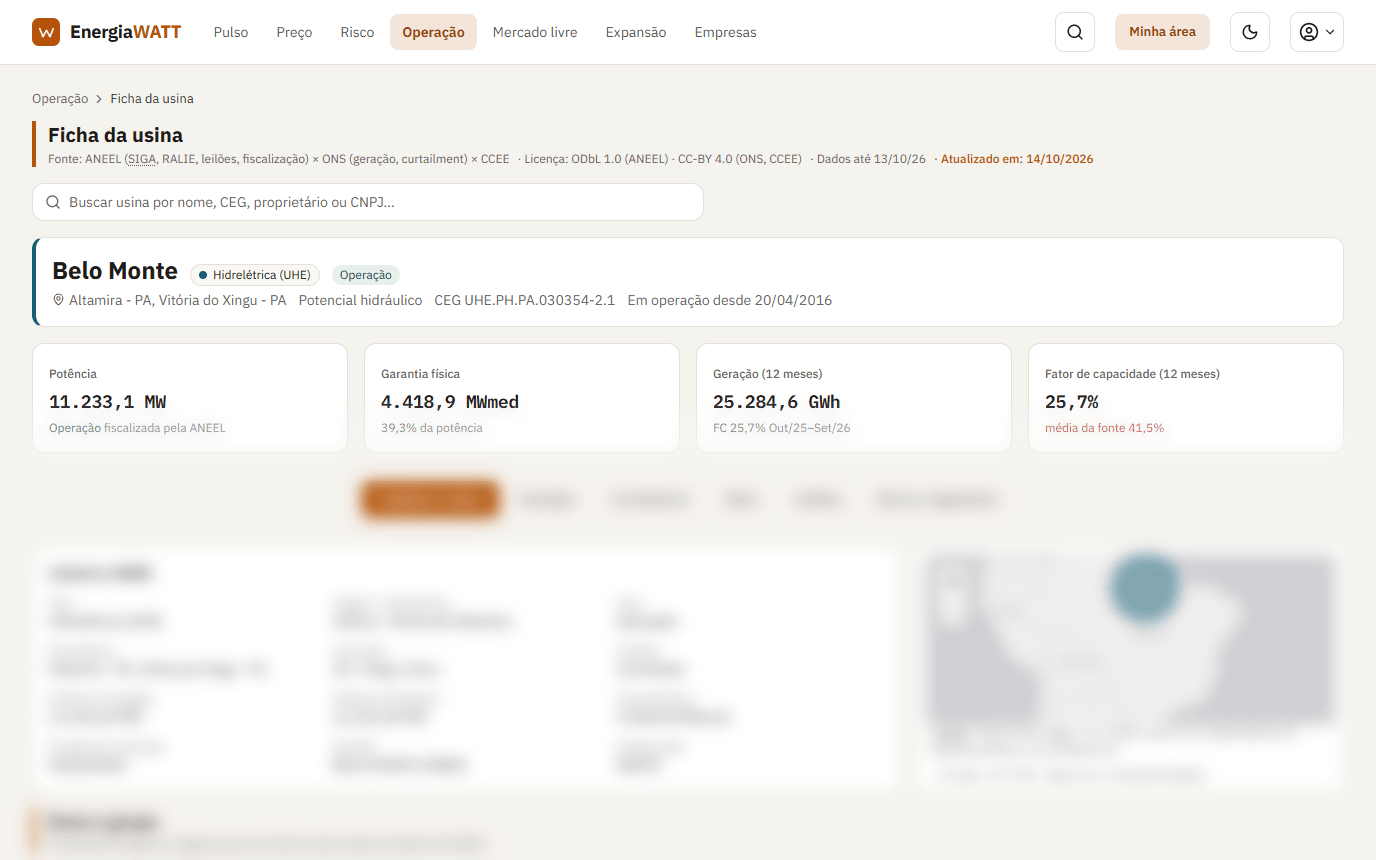Click the Belo Monte plant title
1376x860 pixels.
click(115, 271)
